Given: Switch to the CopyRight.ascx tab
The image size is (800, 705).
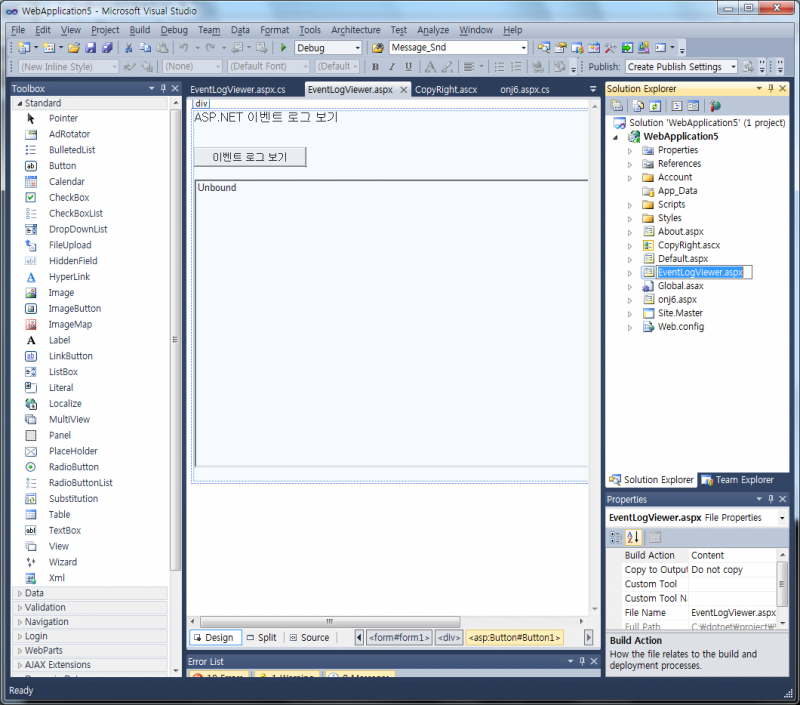Looking at the screenshot, I should click(446, 90).
